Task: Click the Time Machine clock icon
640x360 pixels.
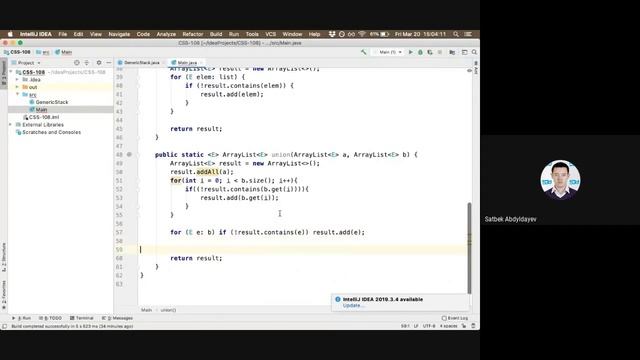Action: [342, 34]
